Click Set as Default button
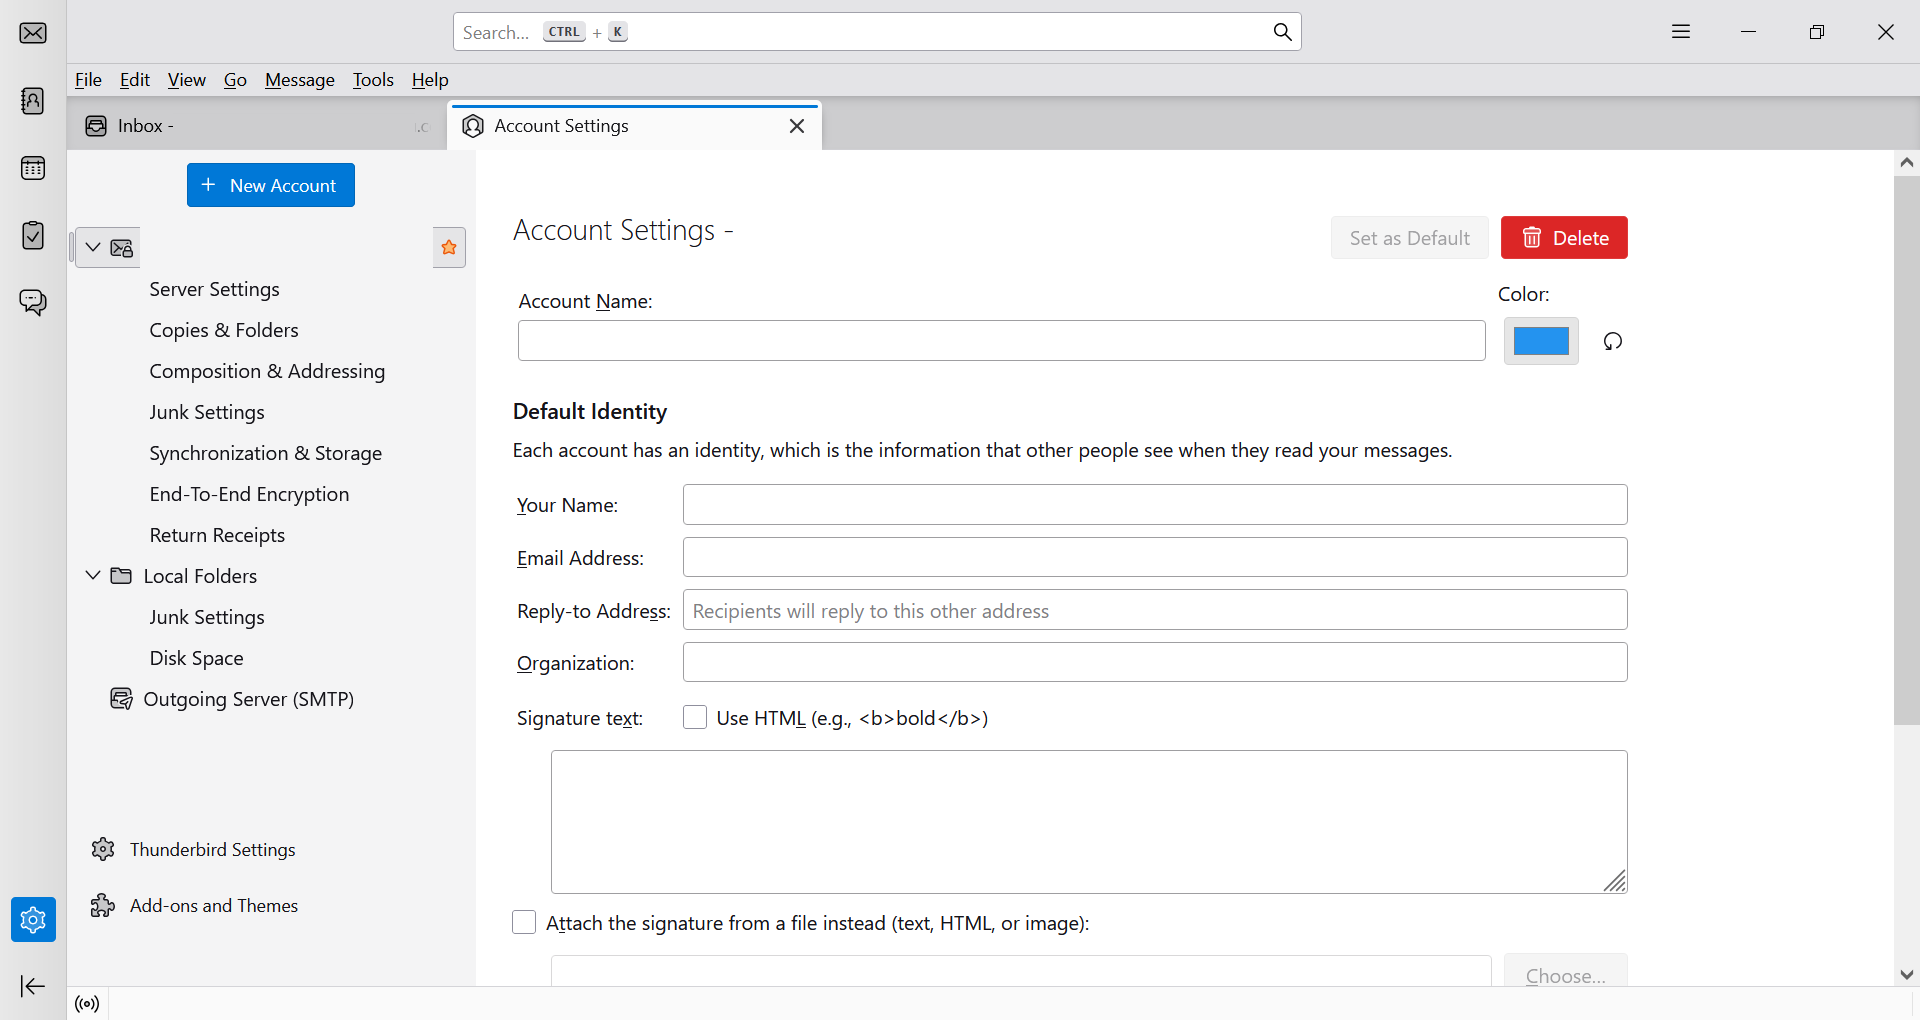Image resolution: width=1920 pixels, height=1020 pixels. click(1409, 238)
